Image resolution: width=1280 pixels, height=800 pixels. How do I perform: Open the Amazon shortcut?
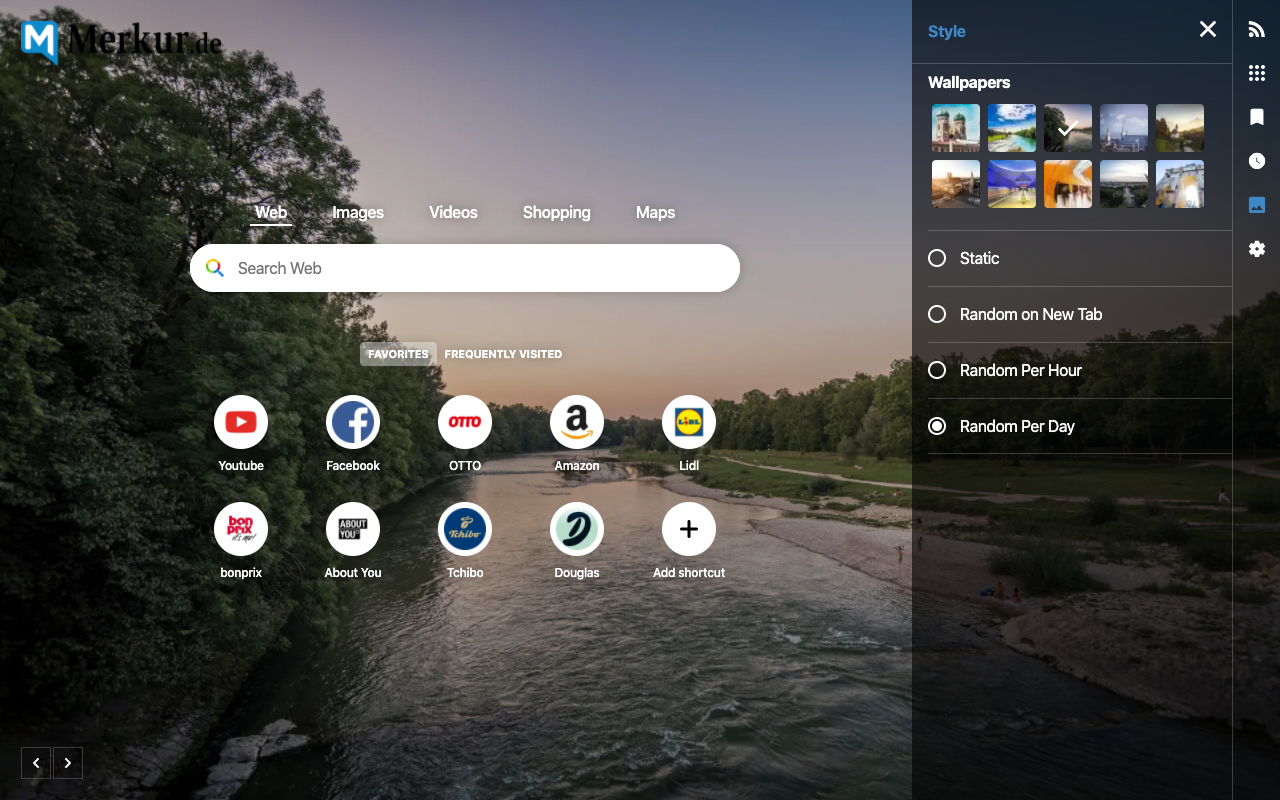577,422
